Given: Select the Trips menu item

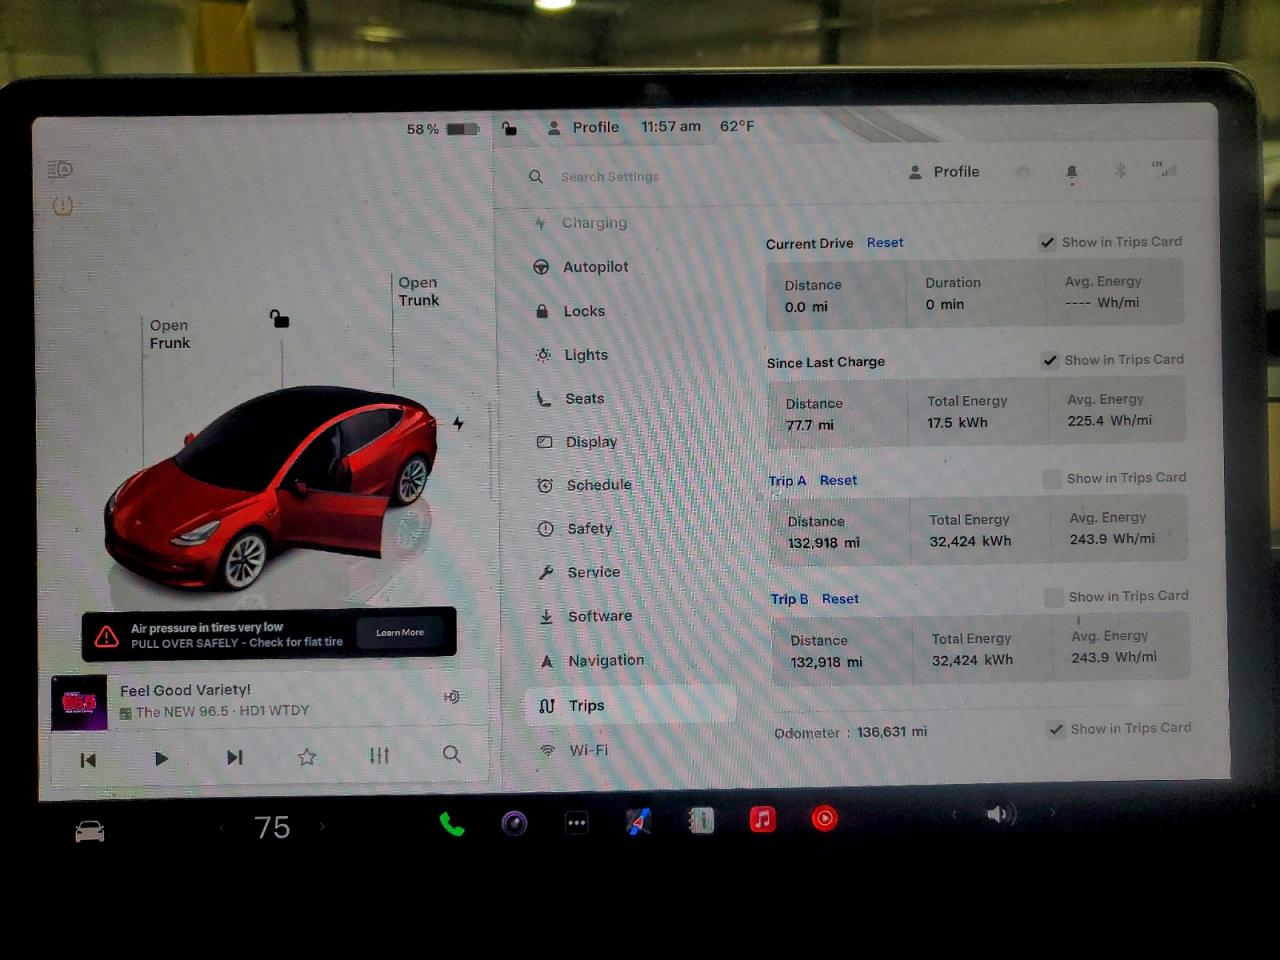Looking at the screenshot, I should (x=630, y=705).
